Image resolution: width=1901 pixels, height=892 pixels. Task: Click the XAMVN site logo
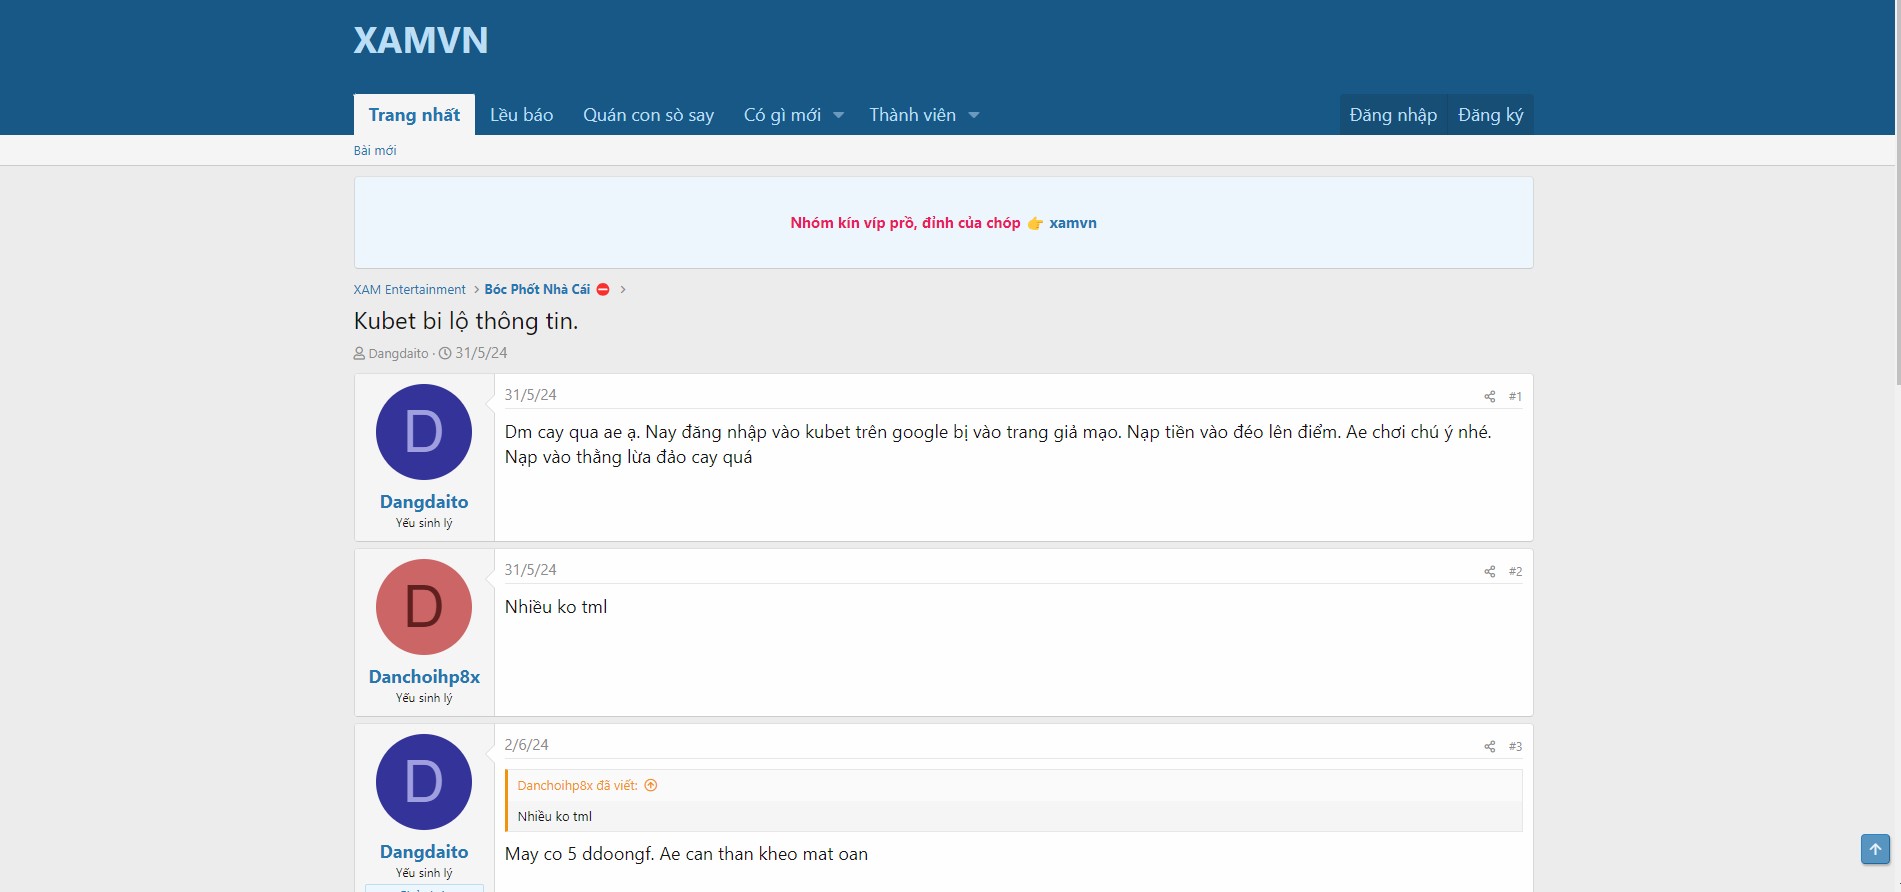pyautogui.click(x=421, y=40)
